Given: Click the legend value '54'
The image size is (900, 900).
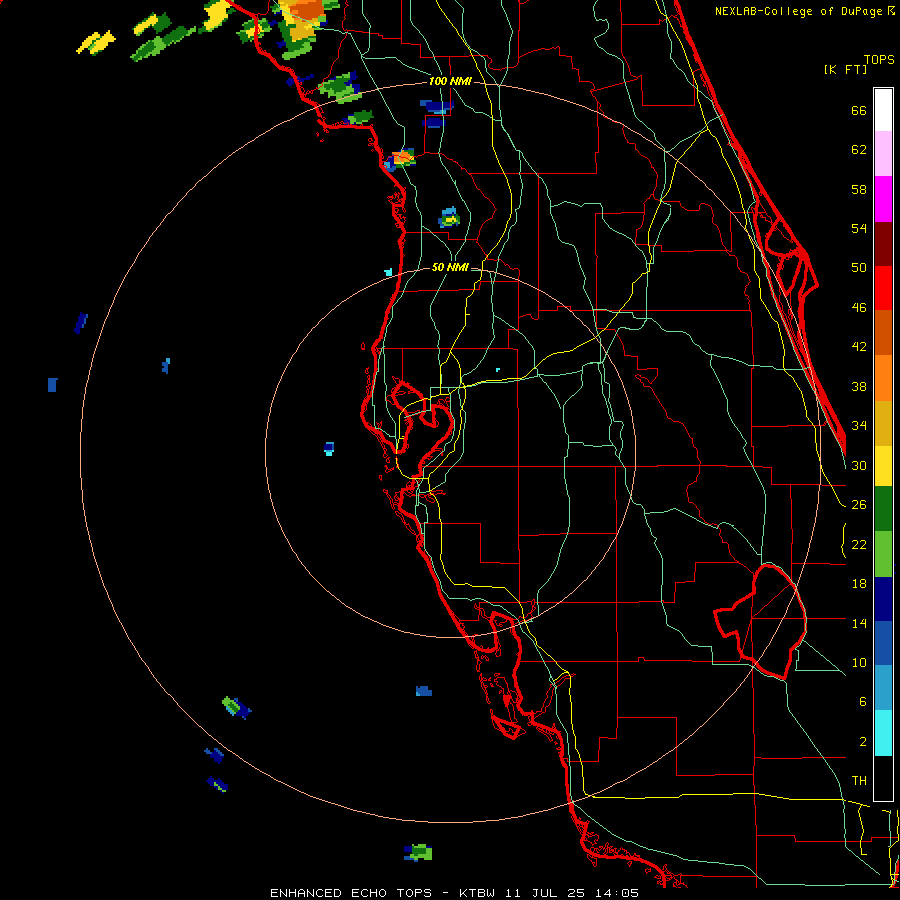Looking at the screenshot, I should tap(859, 228).
